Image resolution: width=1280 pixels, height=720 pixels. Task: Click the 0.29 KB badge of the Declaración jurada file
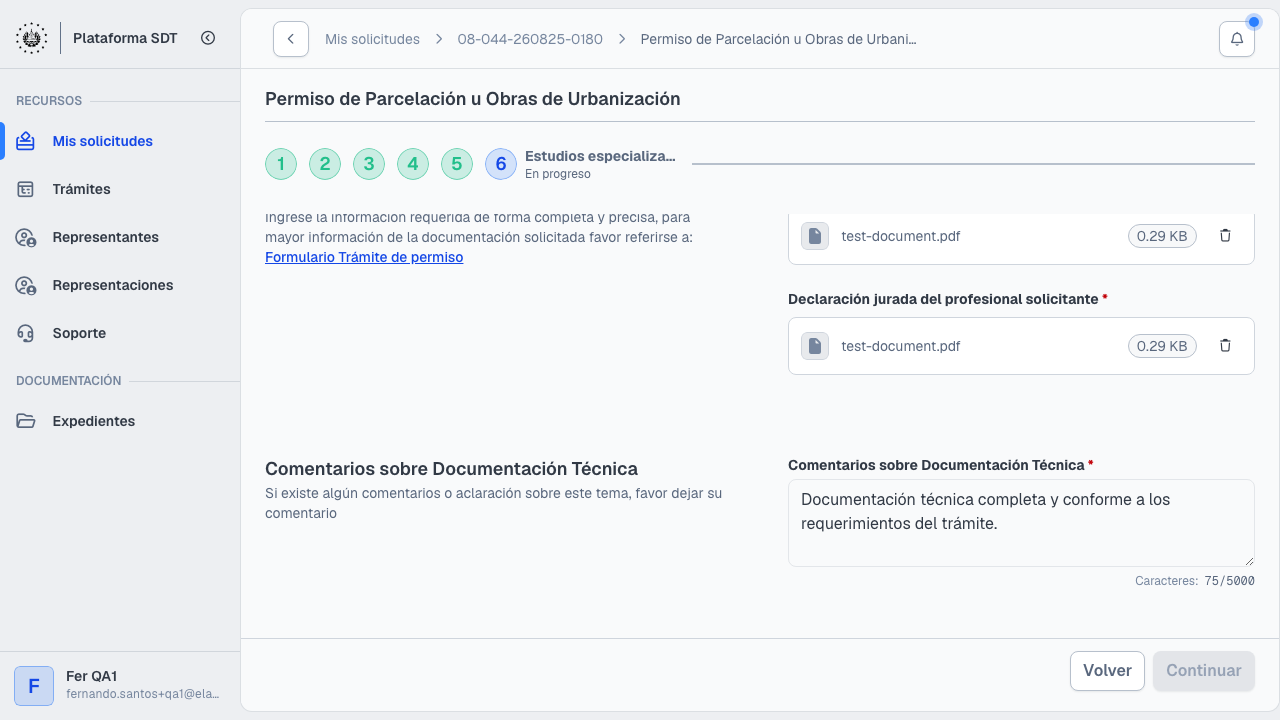pyautogui.click(x=1162, y=346)
